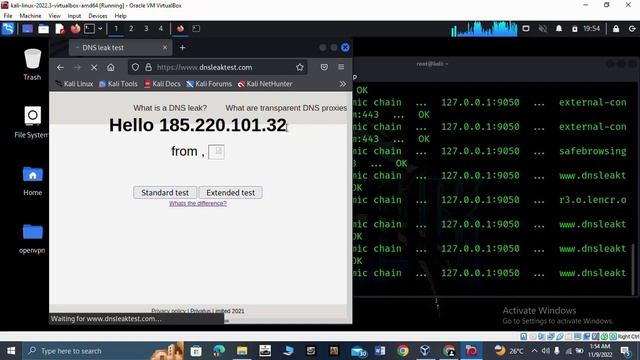The image size is (640, 360).
Task: Go back in Firefox
Action: 60,67
